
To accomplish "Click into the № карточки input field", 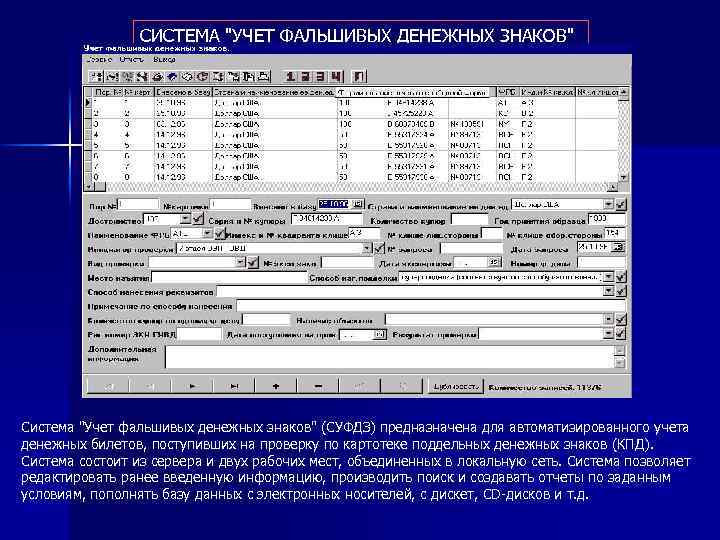I will [230, 205].
